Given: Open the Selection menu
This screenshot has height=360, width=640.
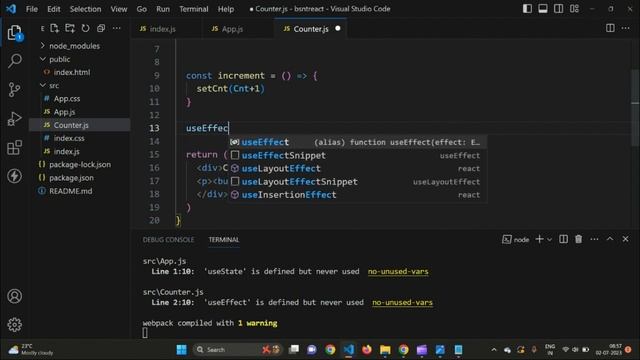Looking at the screenshot, I should [x=85, y=9].
